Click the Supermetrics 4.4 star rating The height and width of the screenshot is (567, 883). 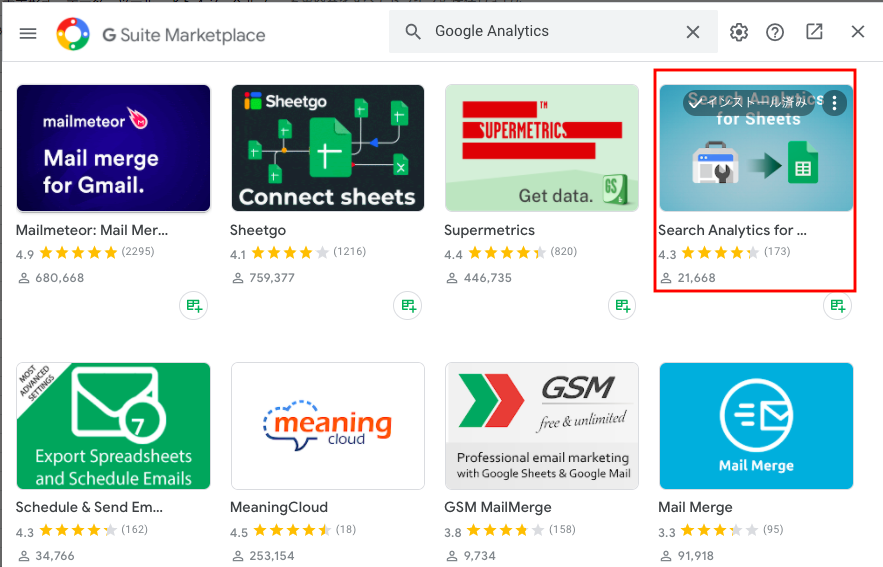[507, 253]
